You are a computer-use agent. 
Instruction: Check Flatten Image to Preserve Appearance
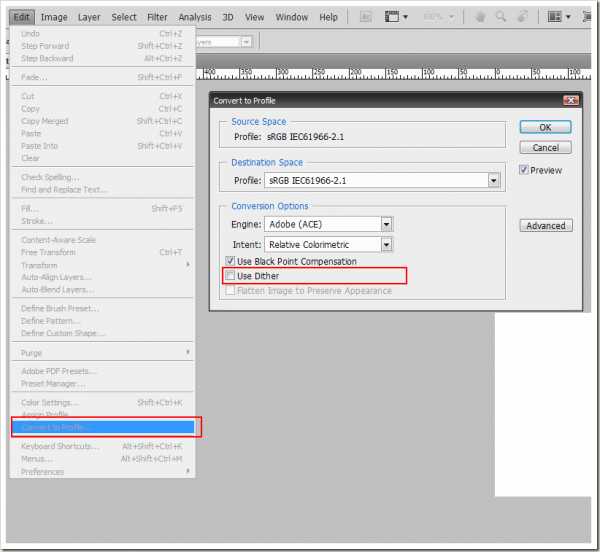click(x=230, y=290)
